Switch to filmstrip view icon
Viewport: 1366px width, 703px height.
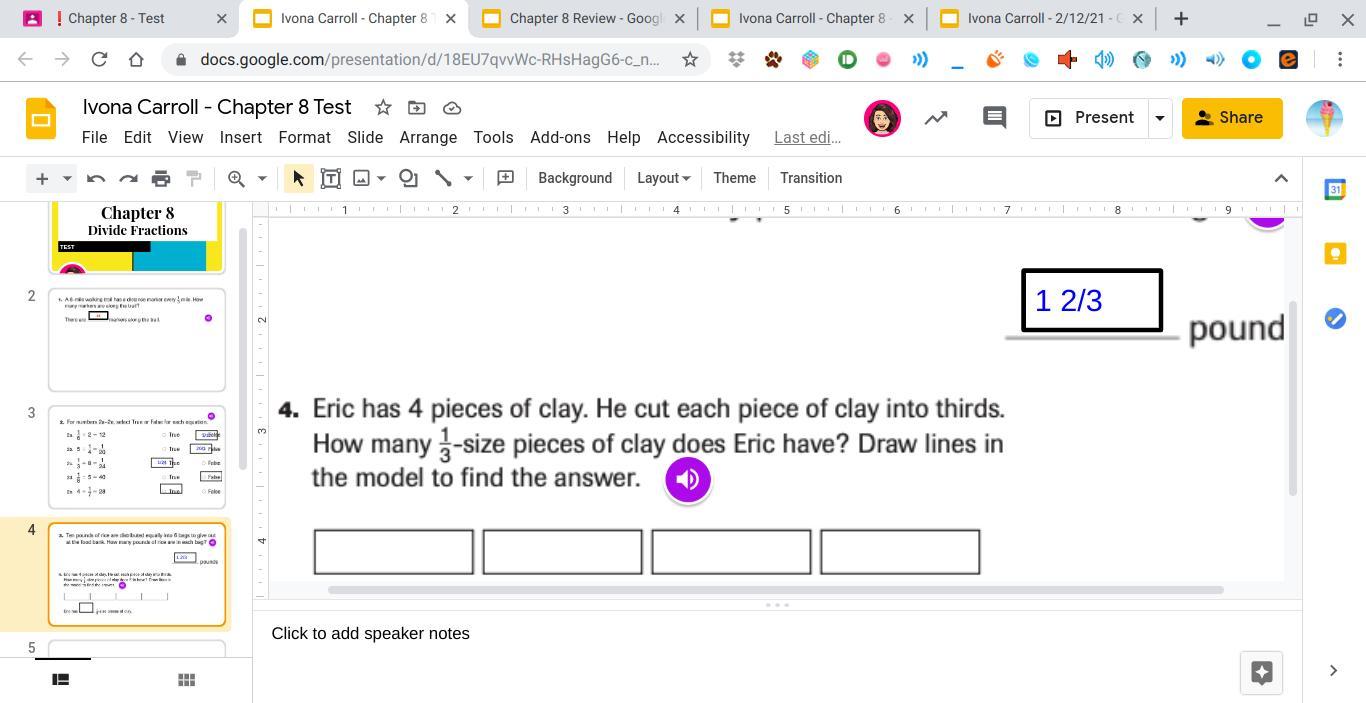tap(60, 680)
